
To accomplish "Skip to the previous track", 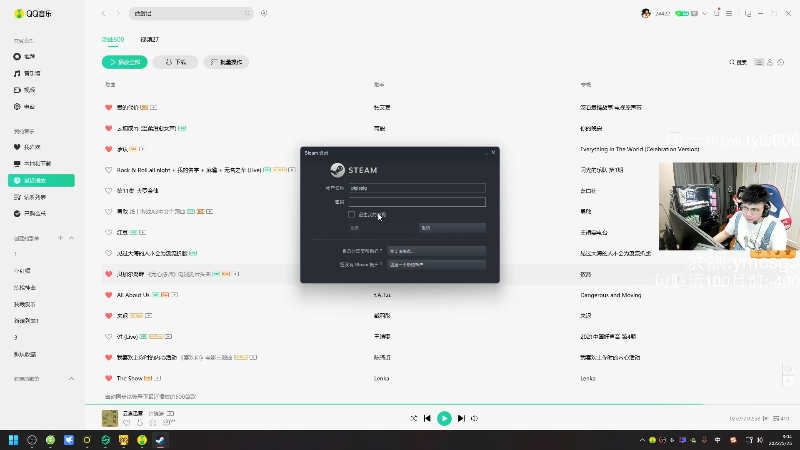I will (x=428, y=418).
